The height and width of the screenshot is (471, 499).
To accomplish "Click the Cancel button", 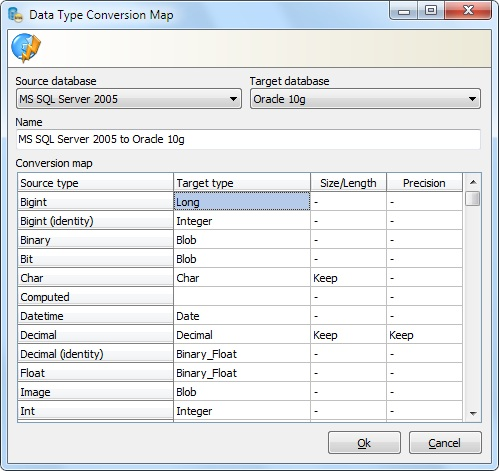I will point(445,443).
